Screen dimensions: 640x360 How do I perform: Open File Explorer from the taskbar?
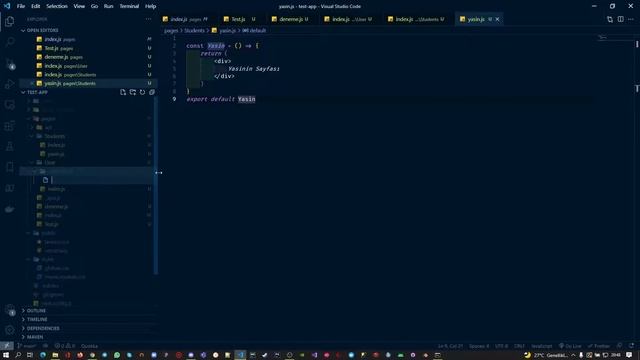pos(55,355)
